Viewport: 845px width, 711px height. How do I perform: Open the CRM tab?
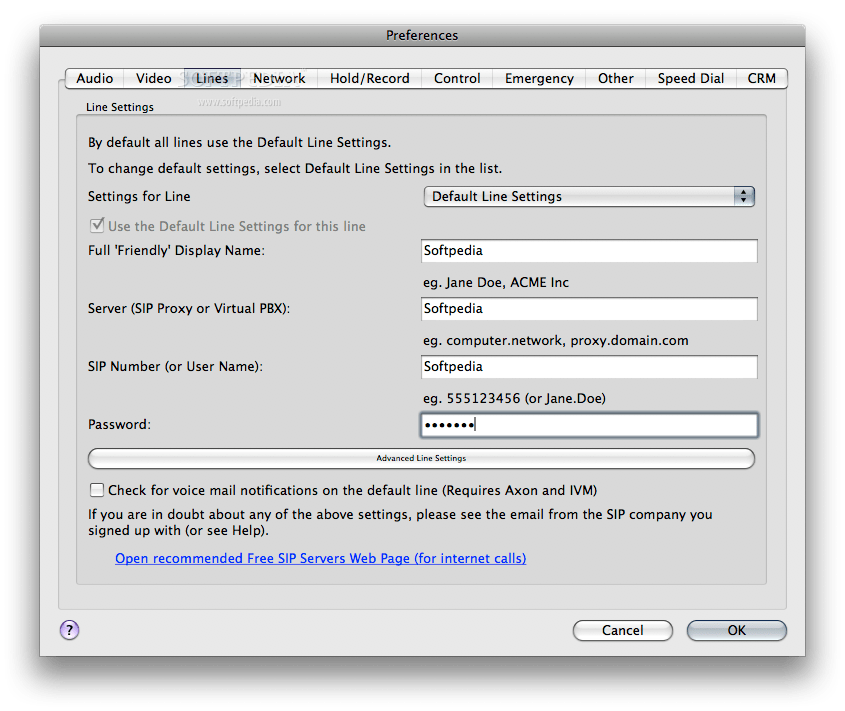762,78
